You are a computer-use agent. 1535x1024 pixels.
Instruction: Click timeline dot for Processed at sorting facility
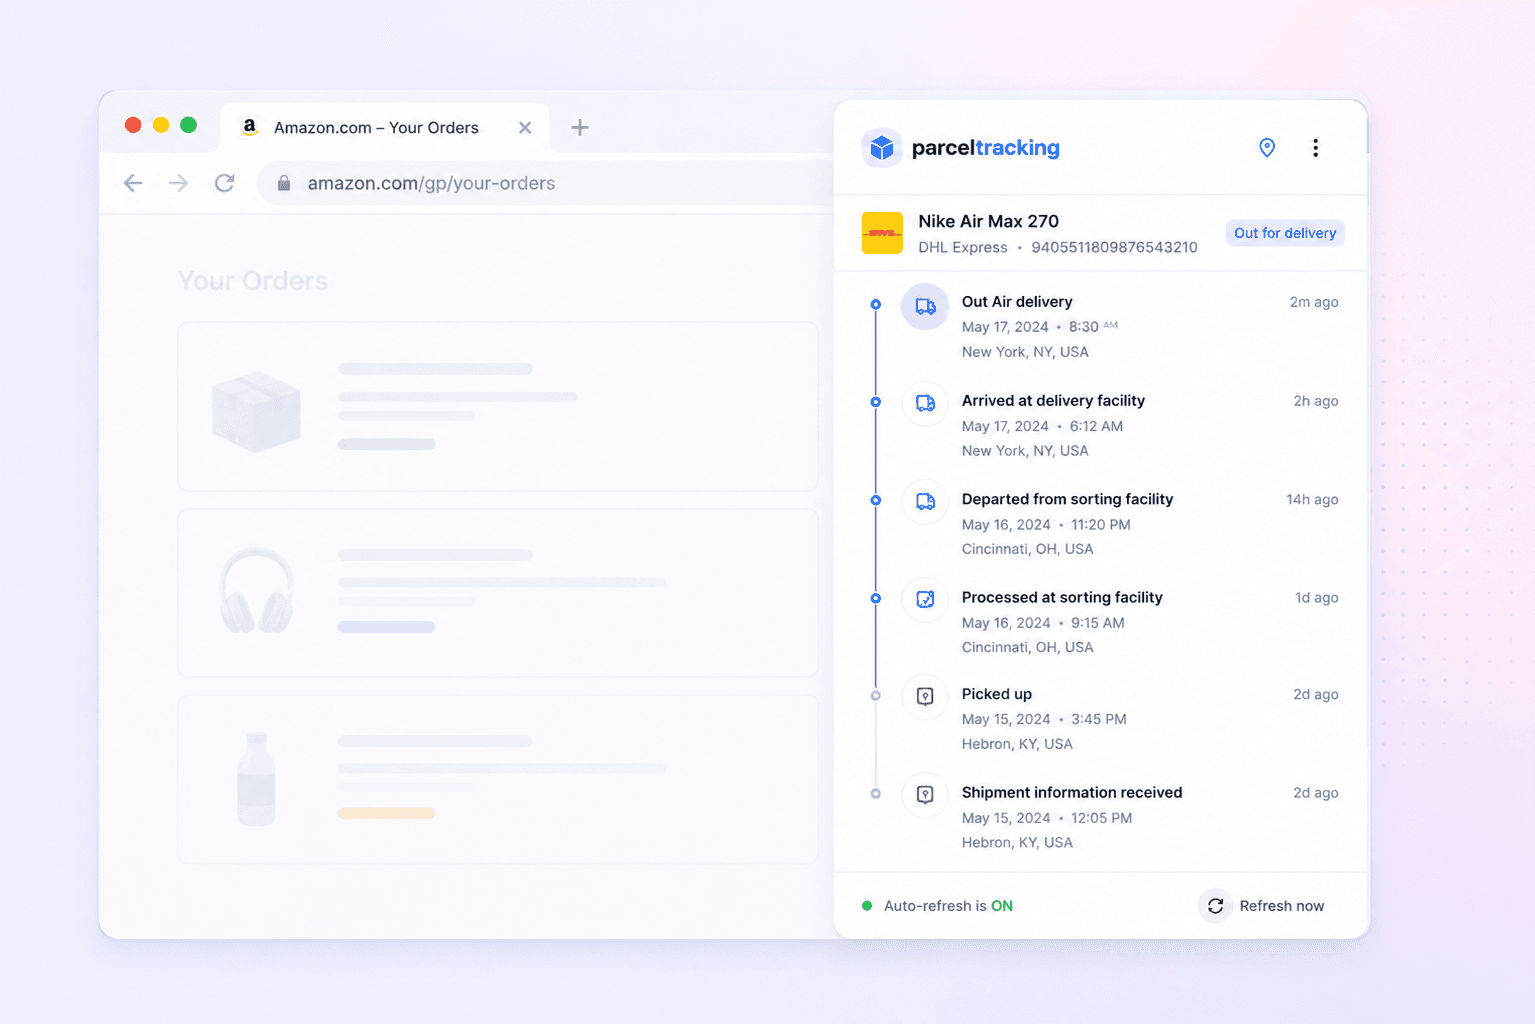[876, 598]
